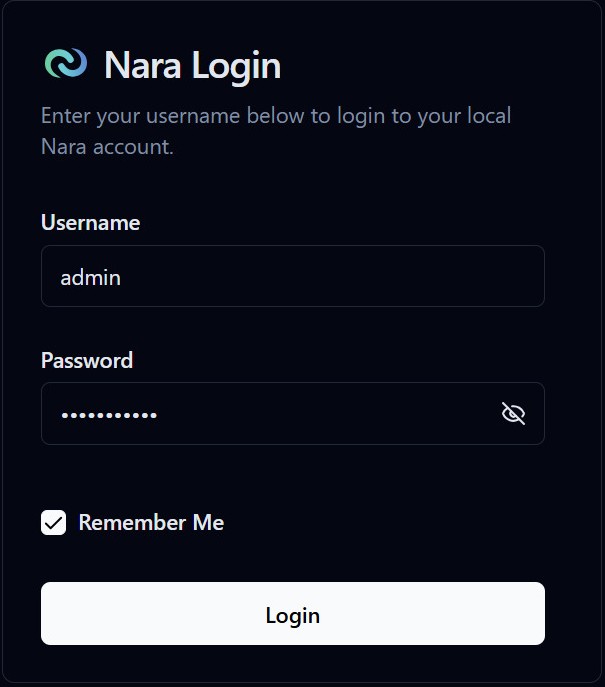Screen dimensions: 605x687
Task: Click on the masked password dots
Action: [x=109, y=414]
